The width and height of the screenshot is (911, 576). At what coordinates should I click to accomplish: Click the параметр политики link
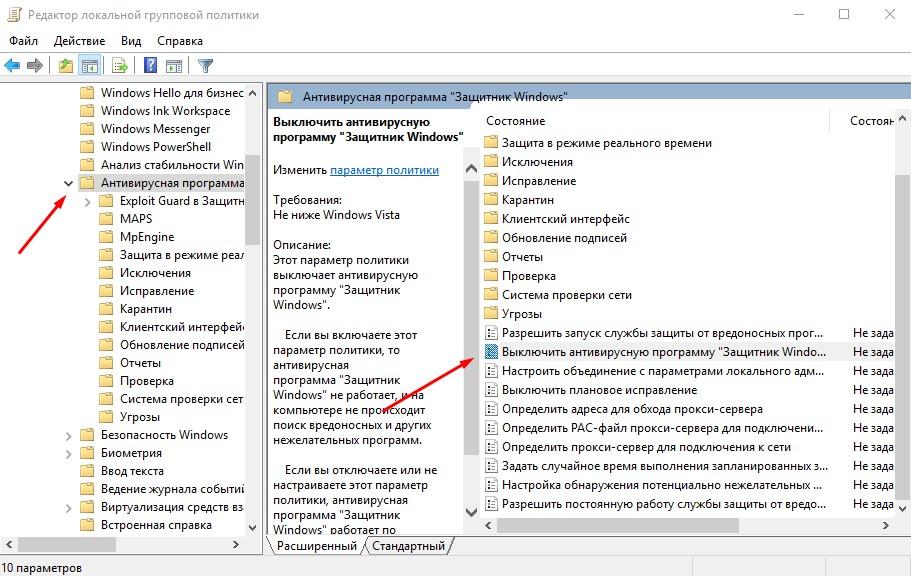point(384,170)
